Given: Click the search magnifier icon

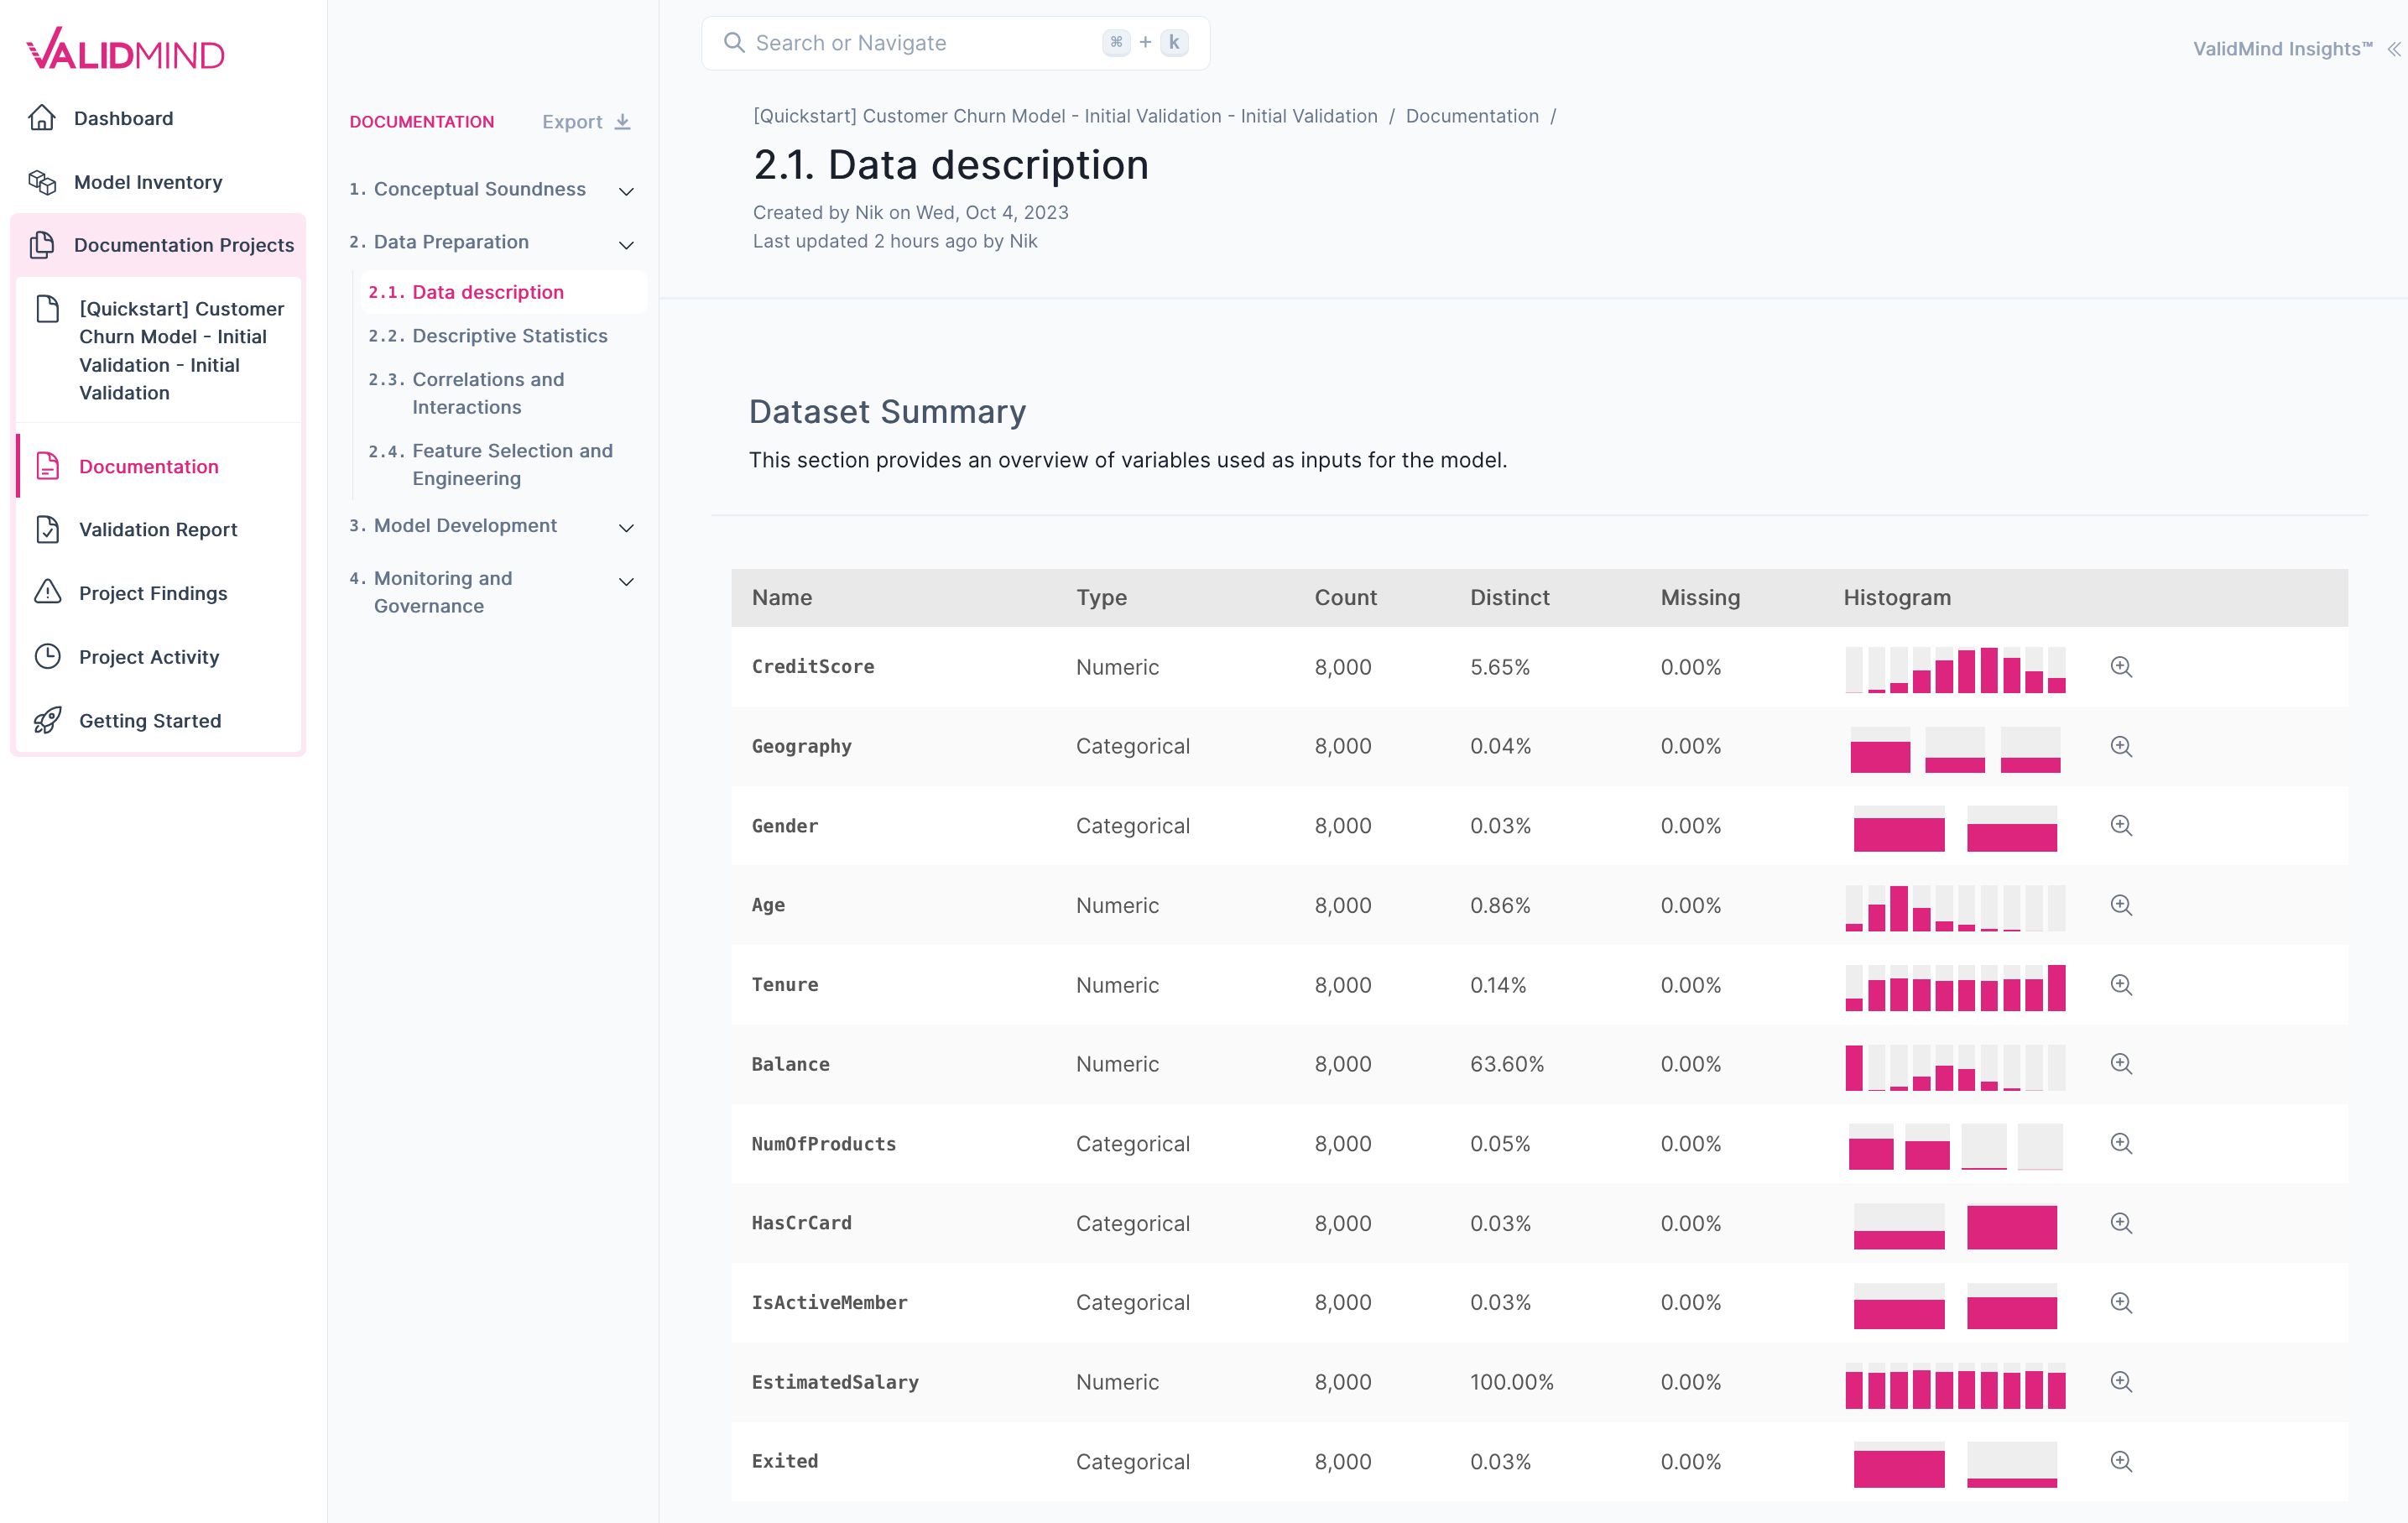Looking at the screenshot, I should coord(734,43).
